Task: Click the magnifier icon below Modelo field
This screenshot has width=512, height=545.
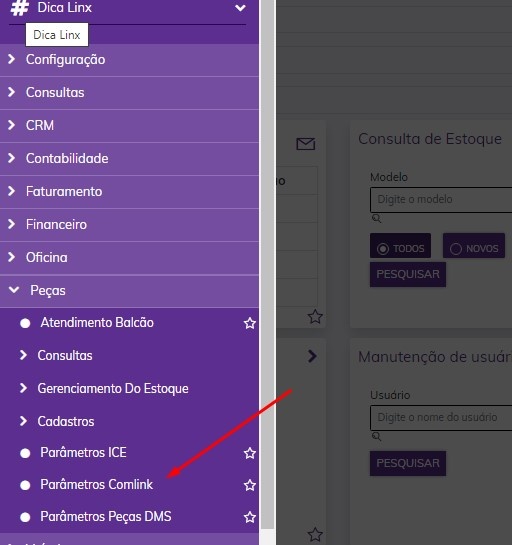Action: coord(376,219)
